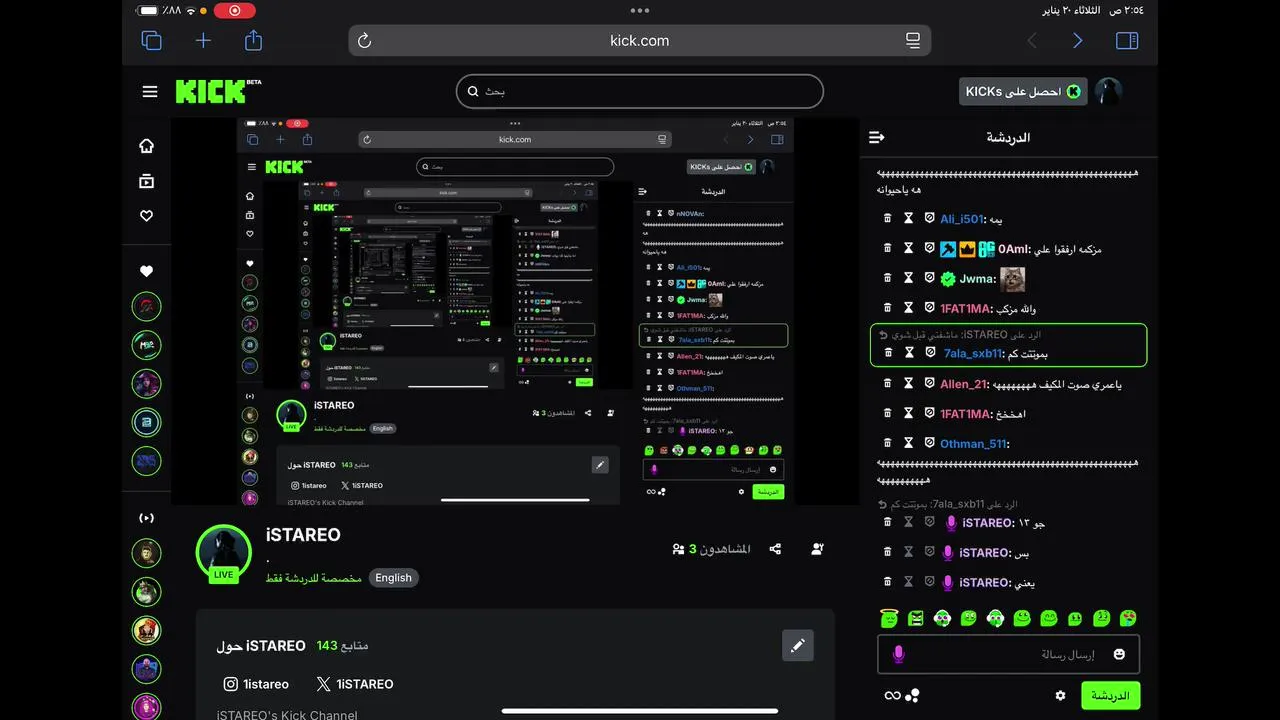This screenshot has width=1280, height=720.
Task: Open the filled heart followed channels icon
Action: click(x=146, y=271)
